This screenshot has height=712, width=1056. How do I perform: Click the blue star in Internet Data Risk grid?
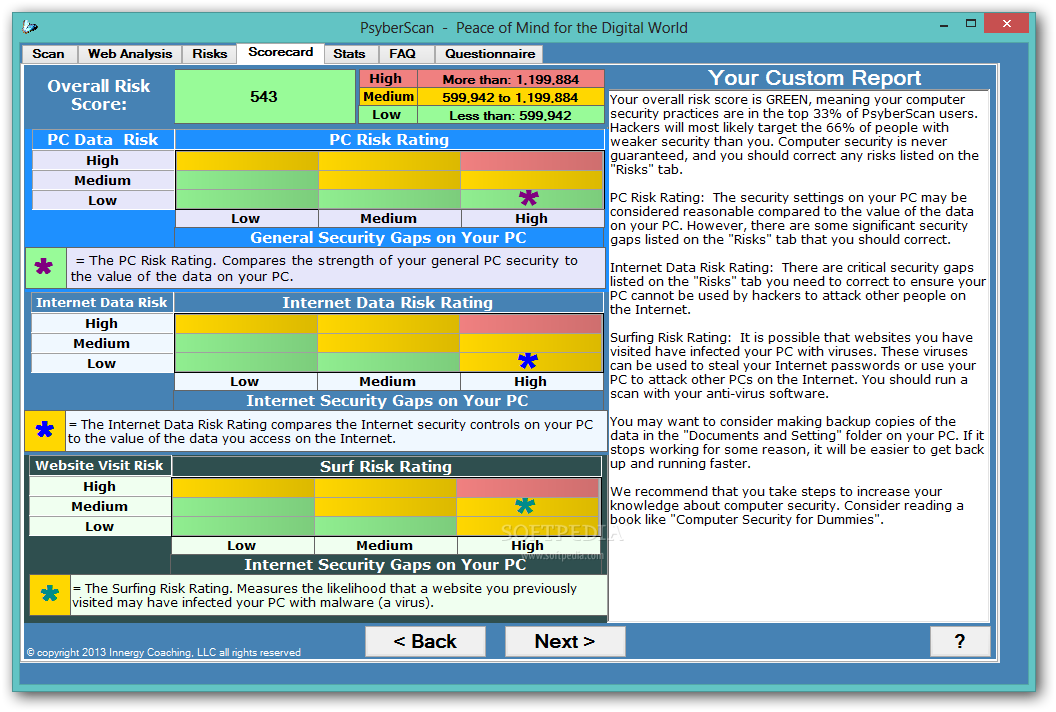(x=528, y=361)
